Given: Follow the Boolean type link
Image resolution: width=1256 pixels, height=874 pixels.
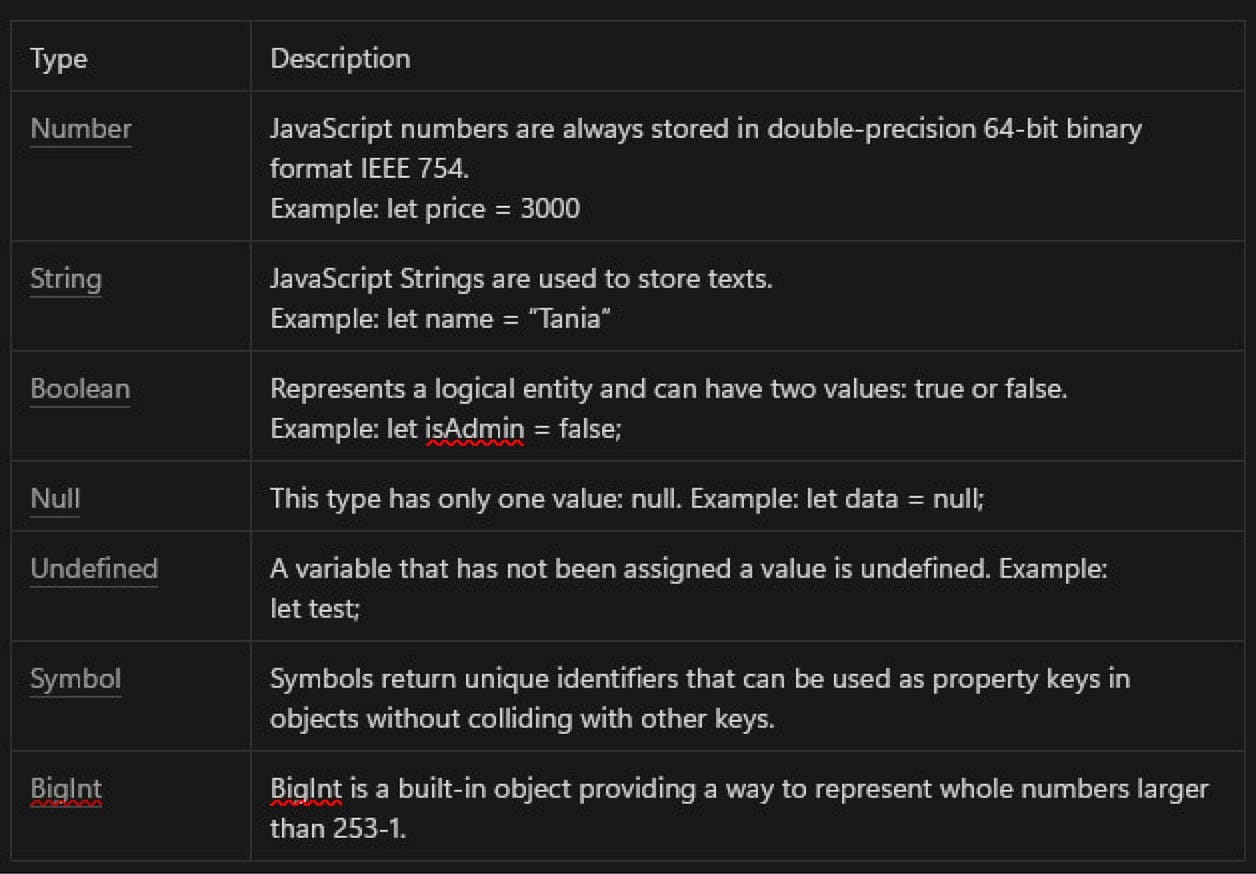Looking at the screenshot, I should pyautogui.click(x=80, y=389).
